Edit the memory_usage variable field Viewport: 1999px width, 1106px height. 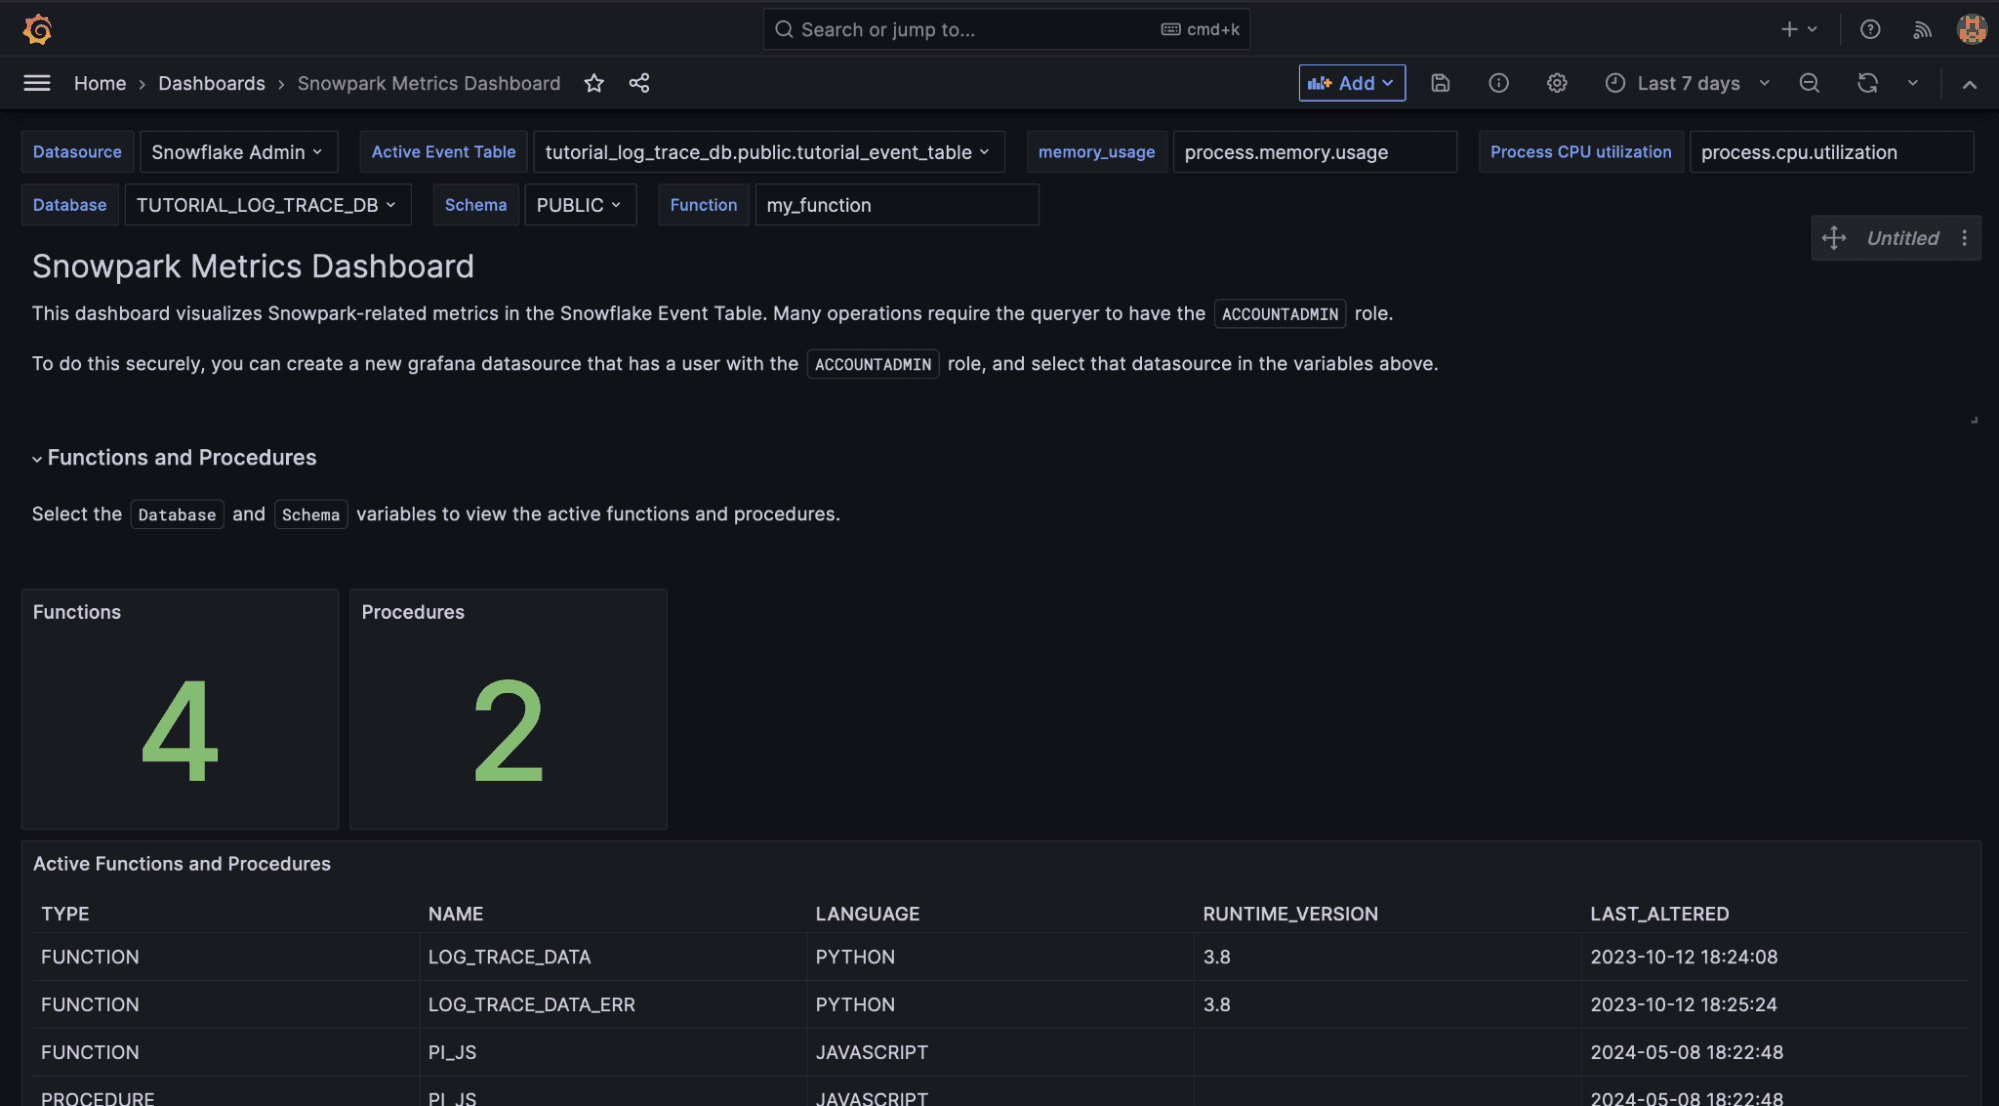click(x=1314, y=152)
